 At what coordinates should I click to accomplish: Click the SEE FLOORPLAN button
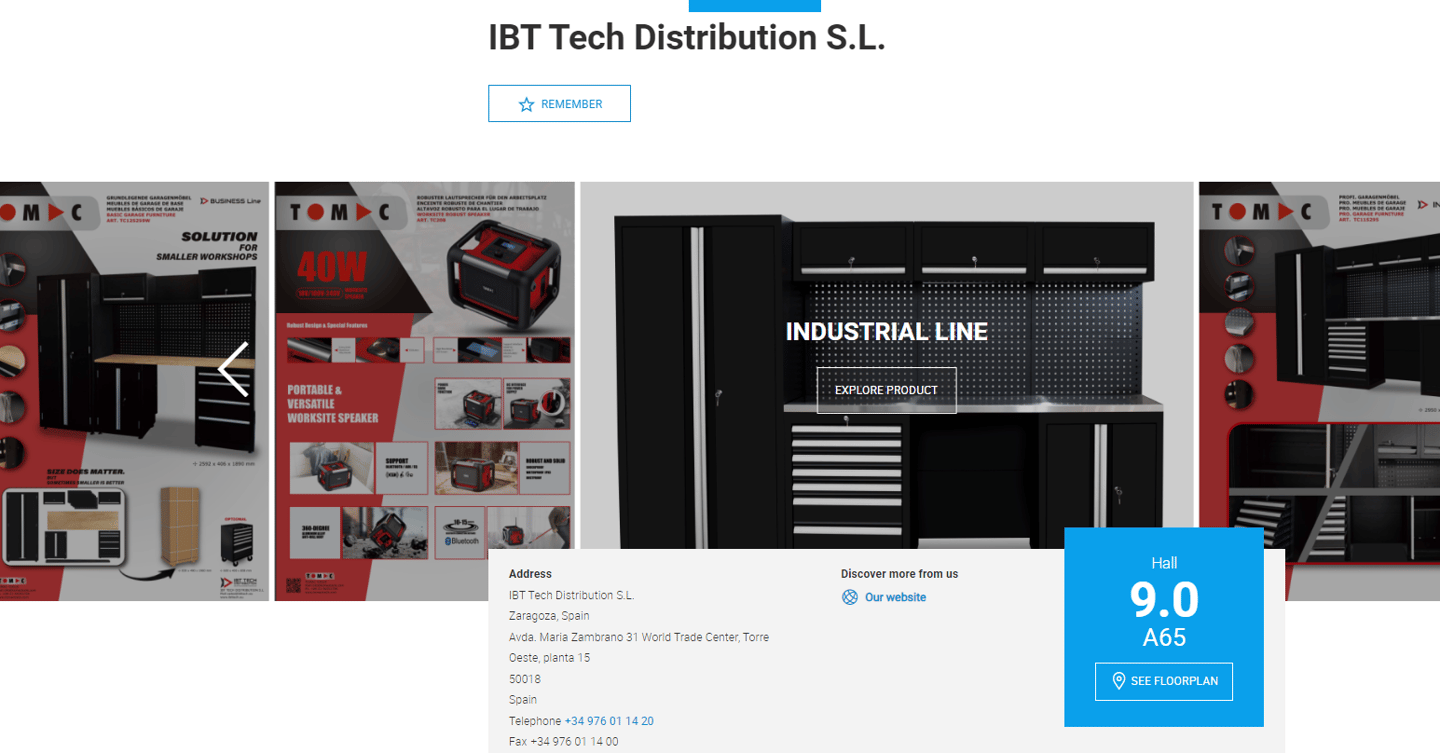[x=1164, y=681]
